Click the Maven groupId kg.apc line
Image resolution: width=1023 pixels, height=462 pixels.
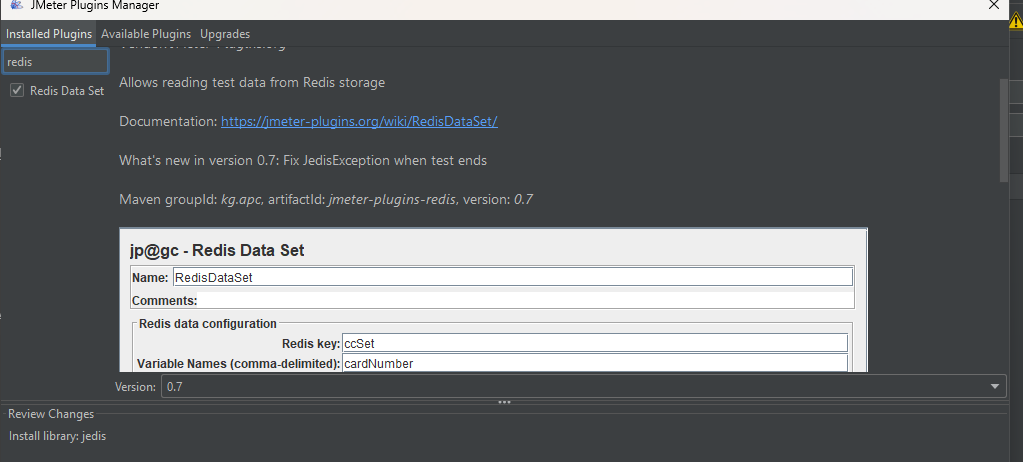tap(326, 199)
